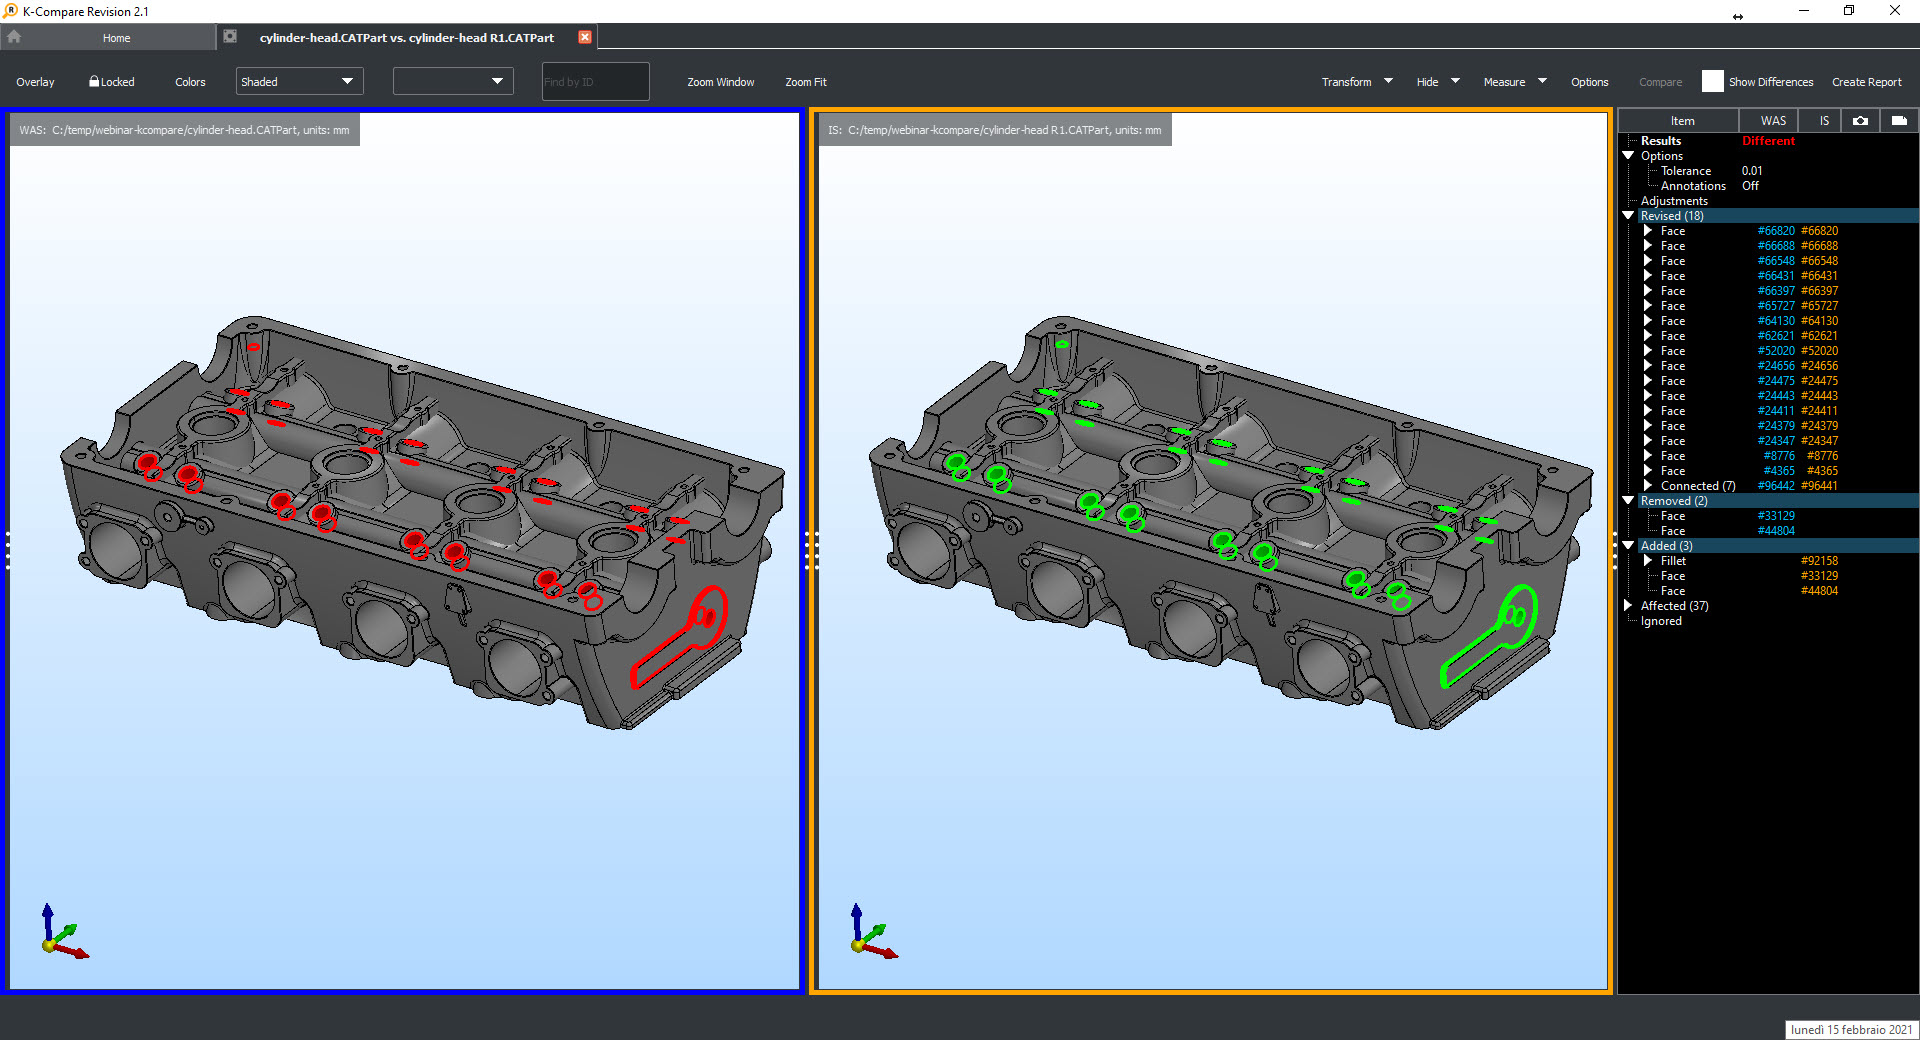The width and height of the screenshot is (1920, 1040).
Task: Expand the Face #66820 row
Action: tap(1648, 231)
